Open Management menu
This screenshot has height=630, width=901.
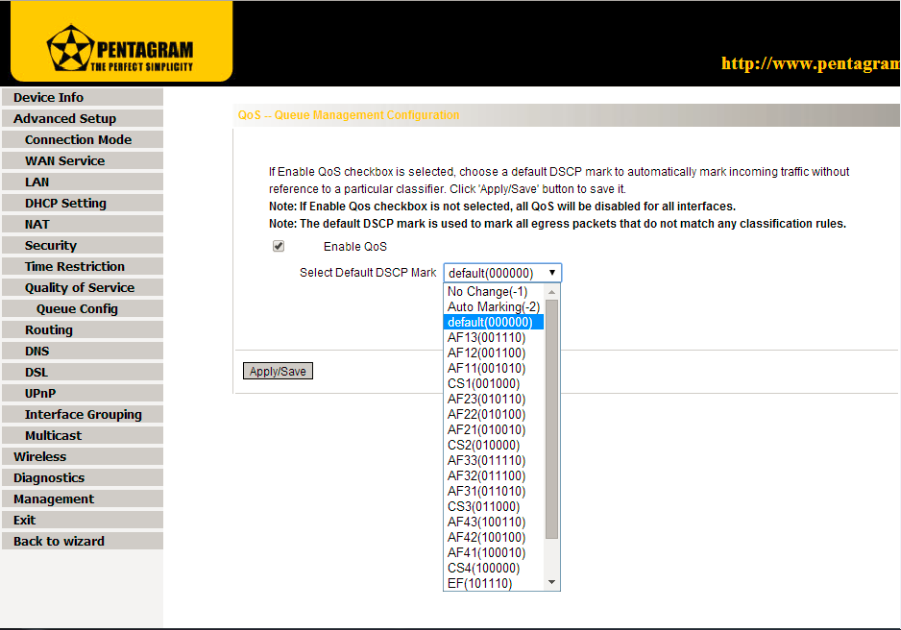[82, 499]
